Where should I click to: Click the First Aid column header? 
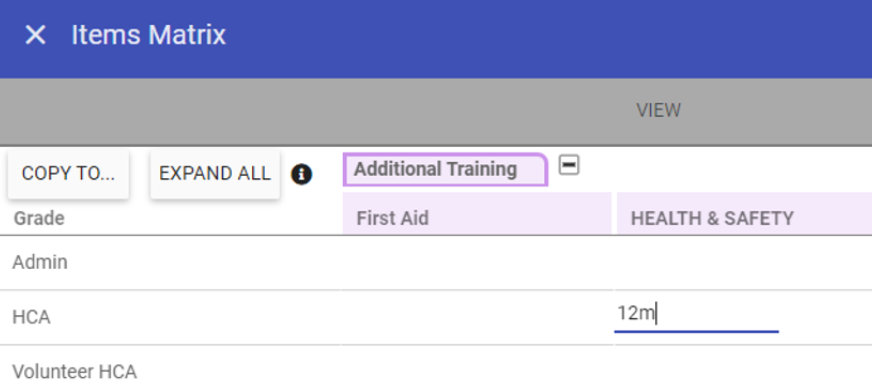pyautogui.click(x=477, y=213)
